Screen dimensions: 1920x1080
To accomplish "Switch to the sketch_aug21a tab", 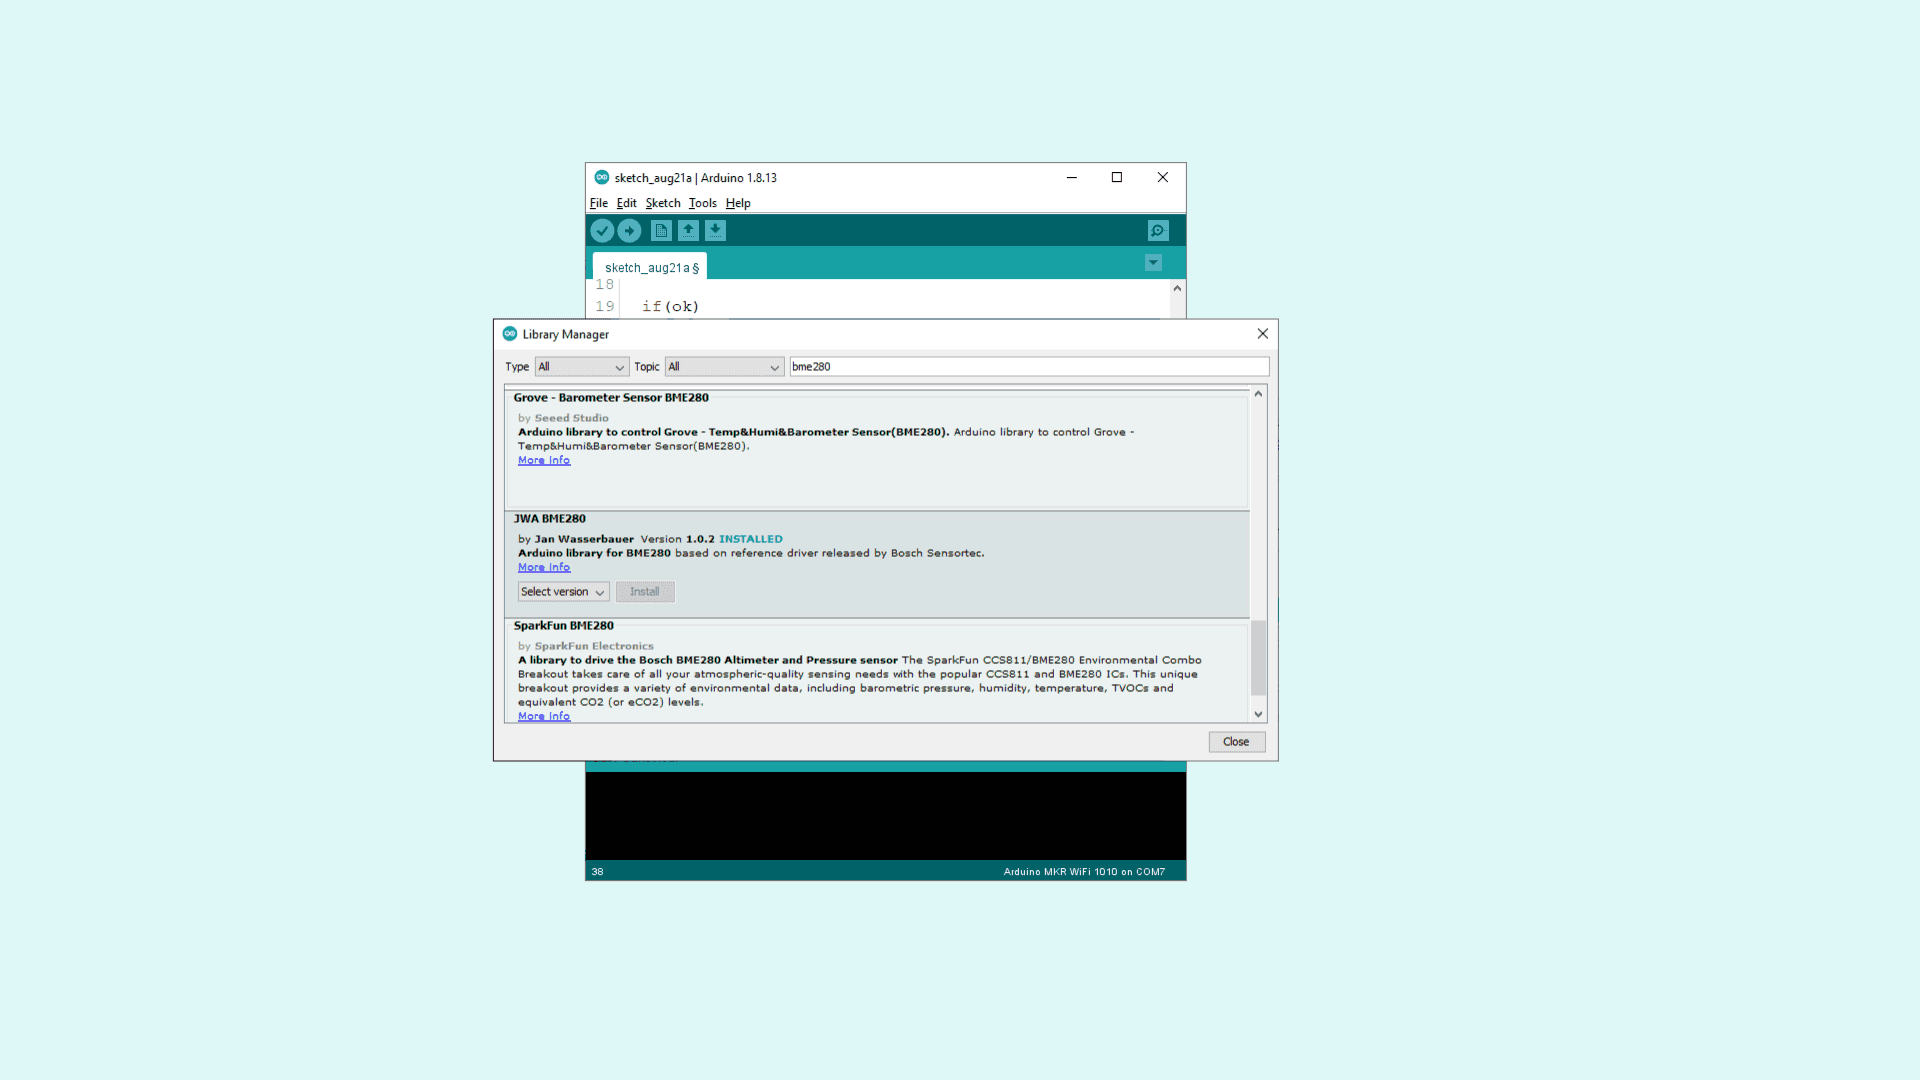I will [650, 268].
